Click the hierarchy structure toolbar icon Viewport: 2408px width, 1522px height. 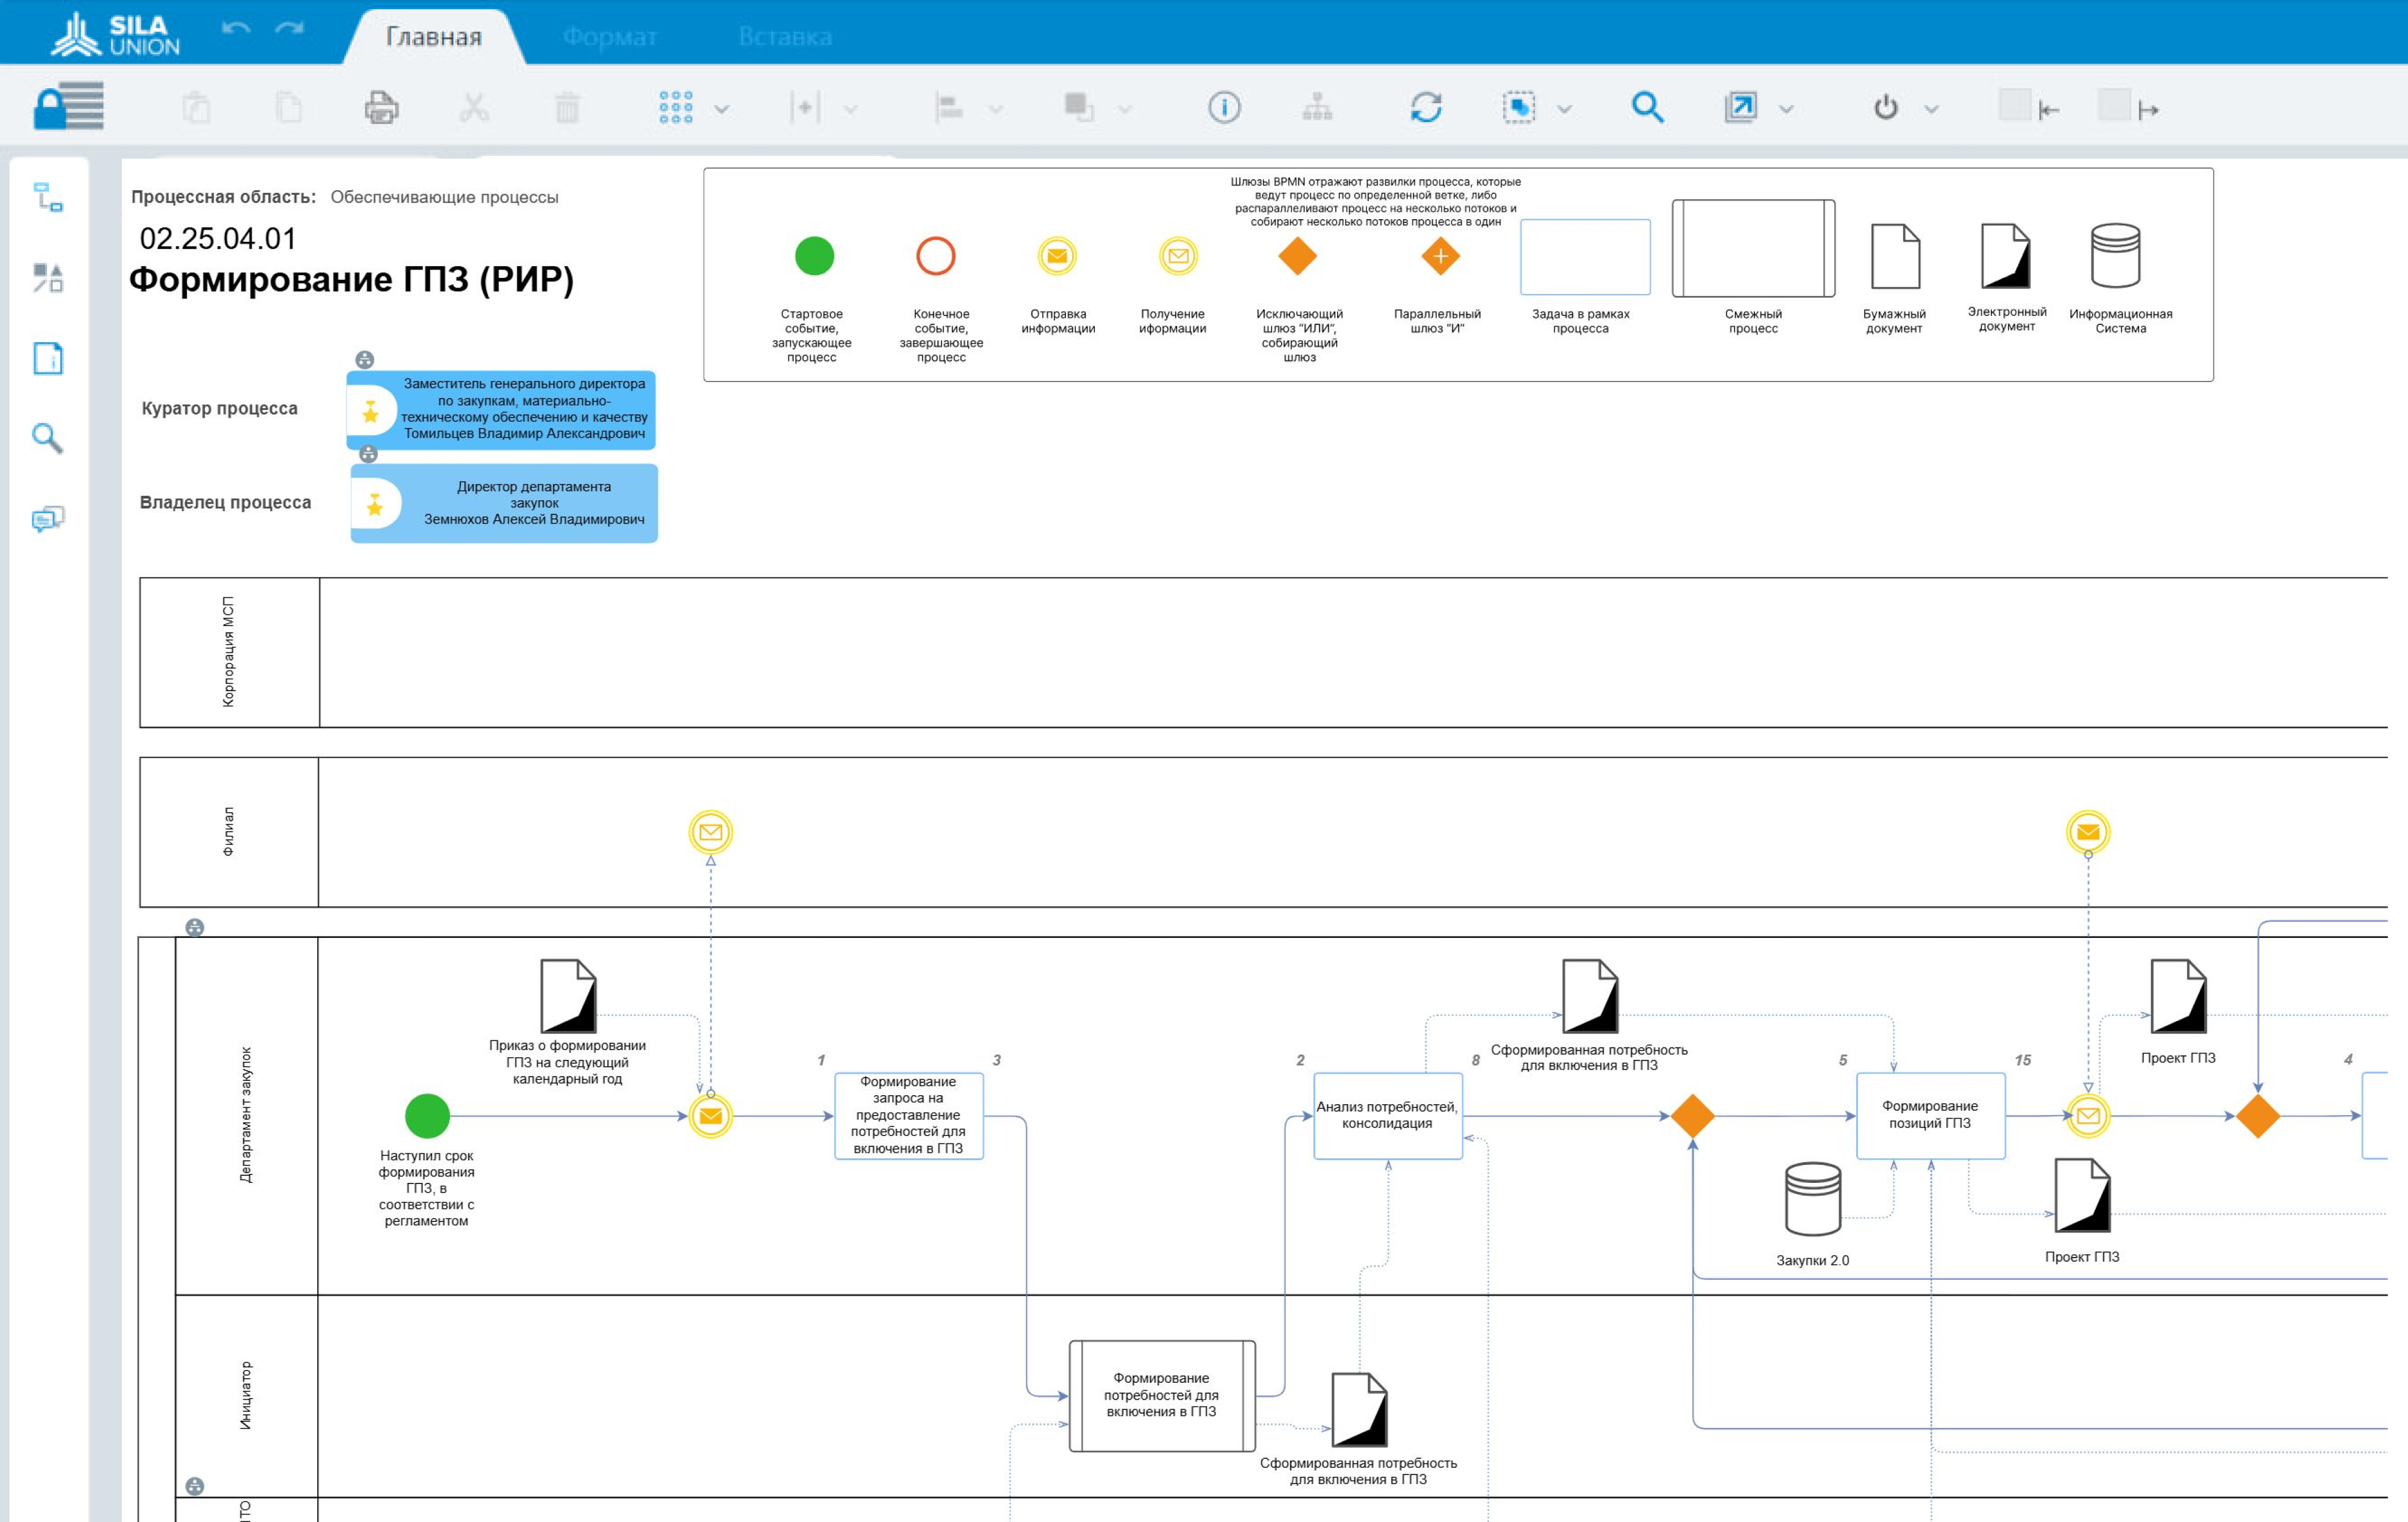(1317, 107)
